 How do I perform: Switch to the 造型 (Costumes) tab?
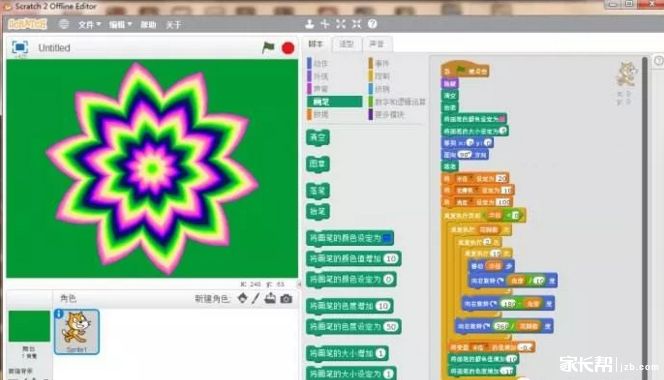346,44
